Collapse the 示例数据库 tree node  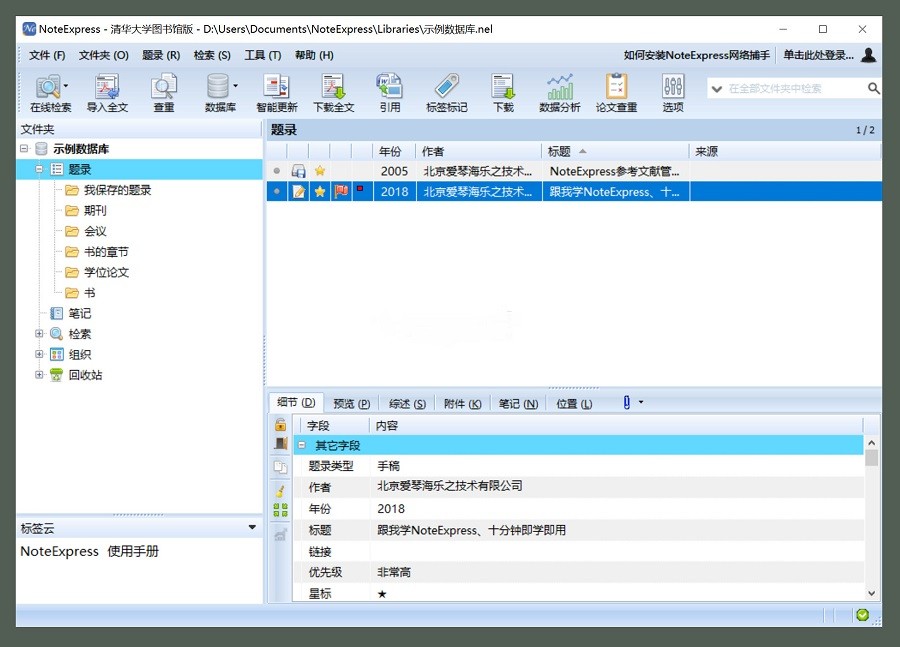[24, 149]
